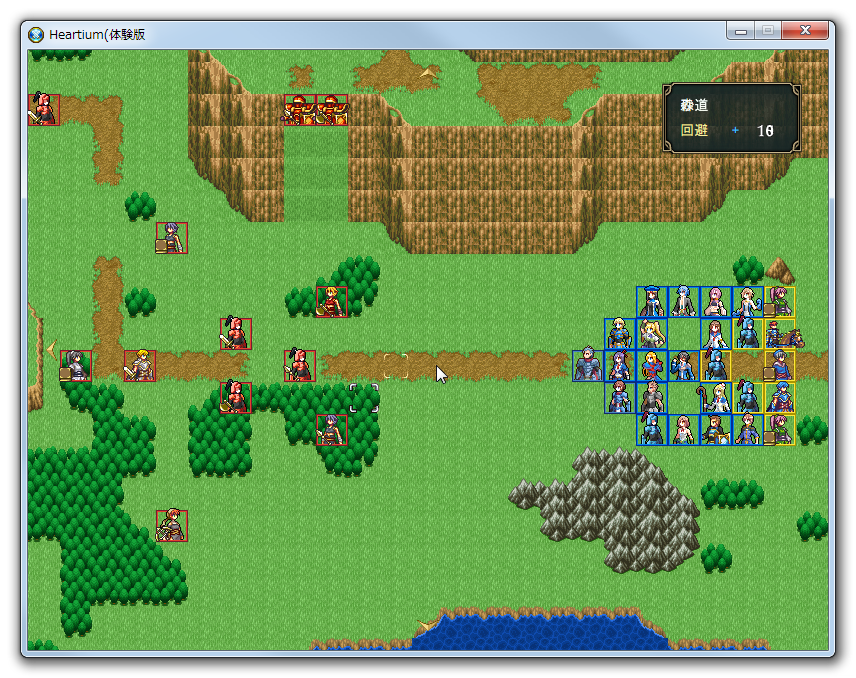Click the white bracket map cursor tile
The width and height of the screenshot is (856, 678).
click(x=364, y=398)
